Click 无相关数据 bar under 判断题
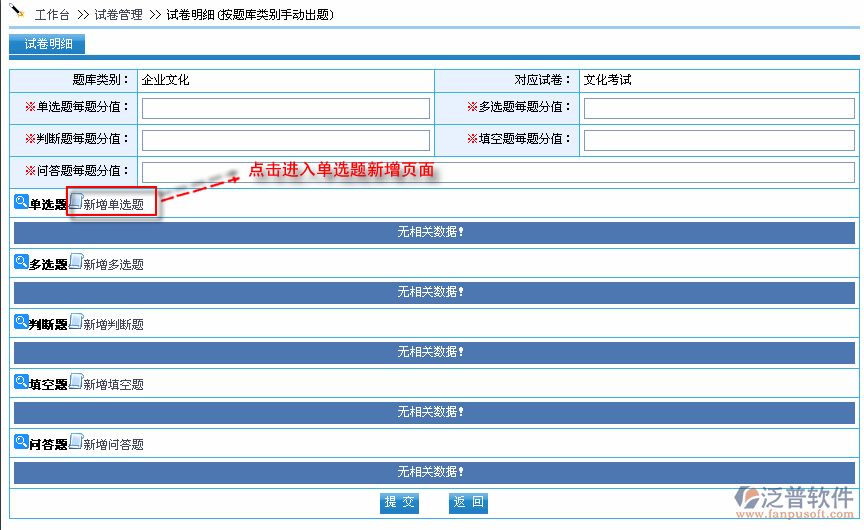 pyautogui.click(x=434, y=353)
